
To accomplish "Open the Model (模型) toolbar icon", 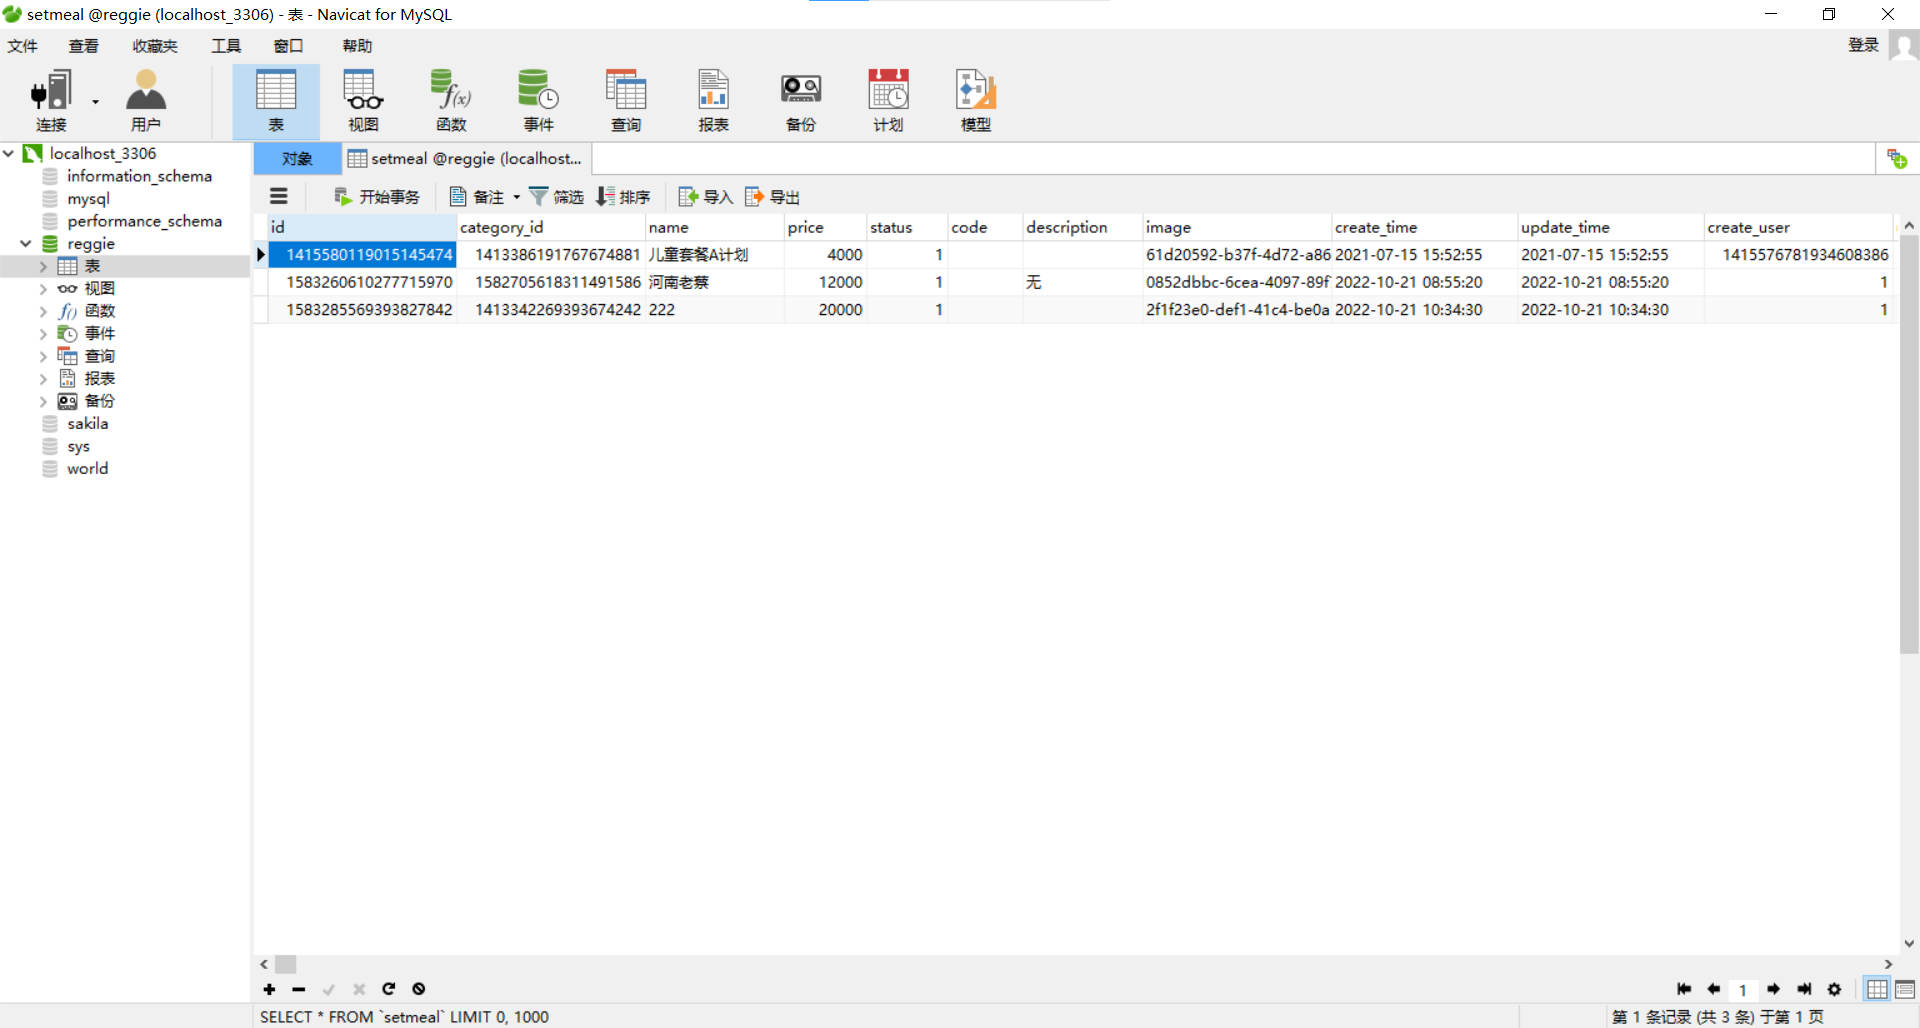I will click(976, 101).
